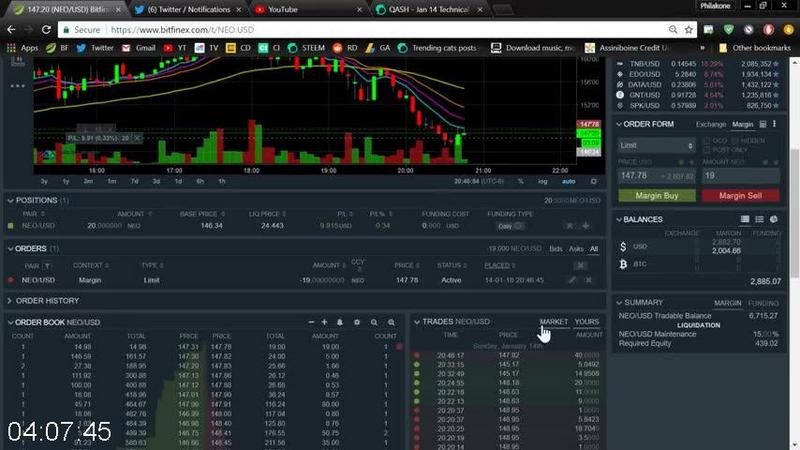The image size is (800, 450).
Task: Cancel all orders using header X
Action: point(581,265)
